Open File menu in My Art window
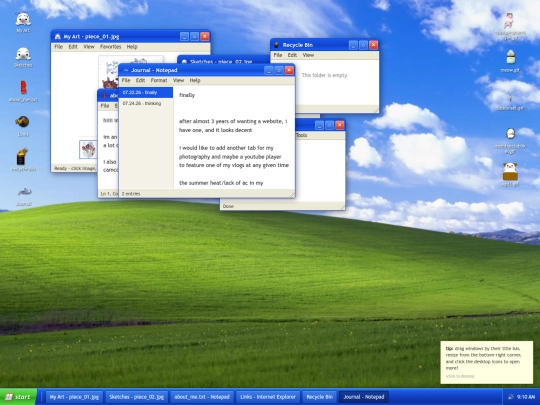The image size is (540, 405). [x=59, y=46]
